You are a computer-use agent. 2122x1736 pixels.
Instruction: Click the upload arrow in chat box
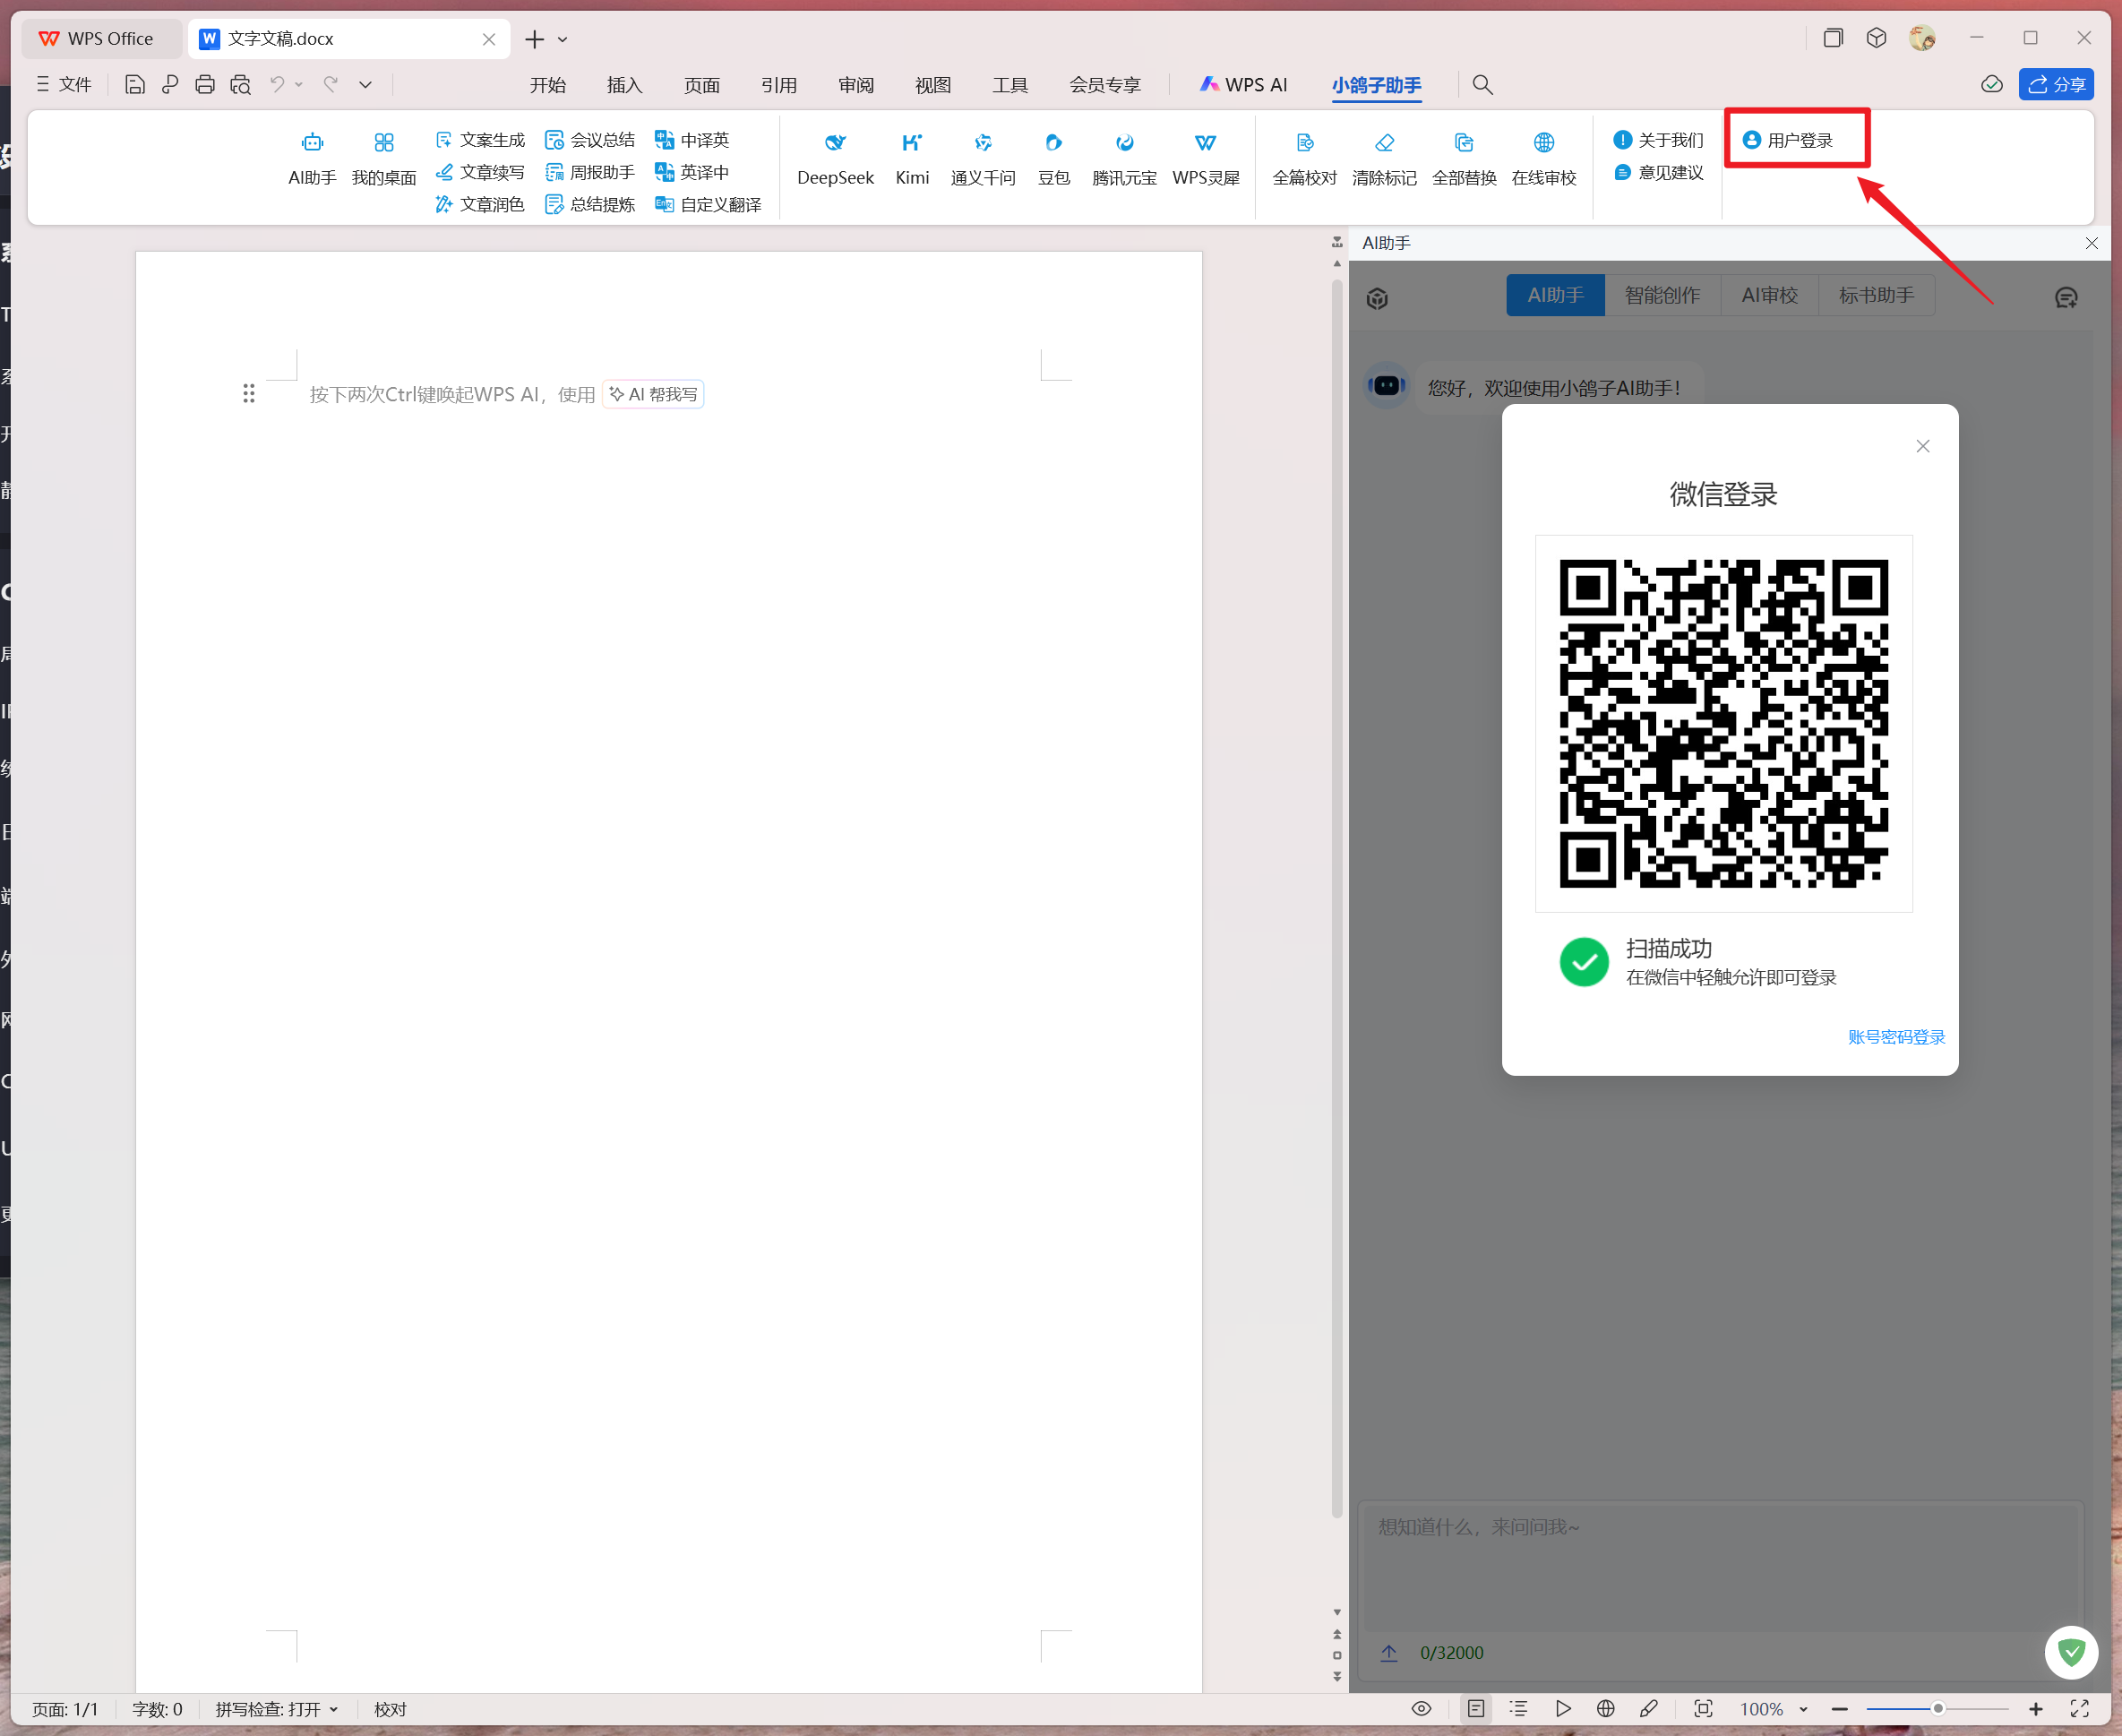pos(1389,1653)
